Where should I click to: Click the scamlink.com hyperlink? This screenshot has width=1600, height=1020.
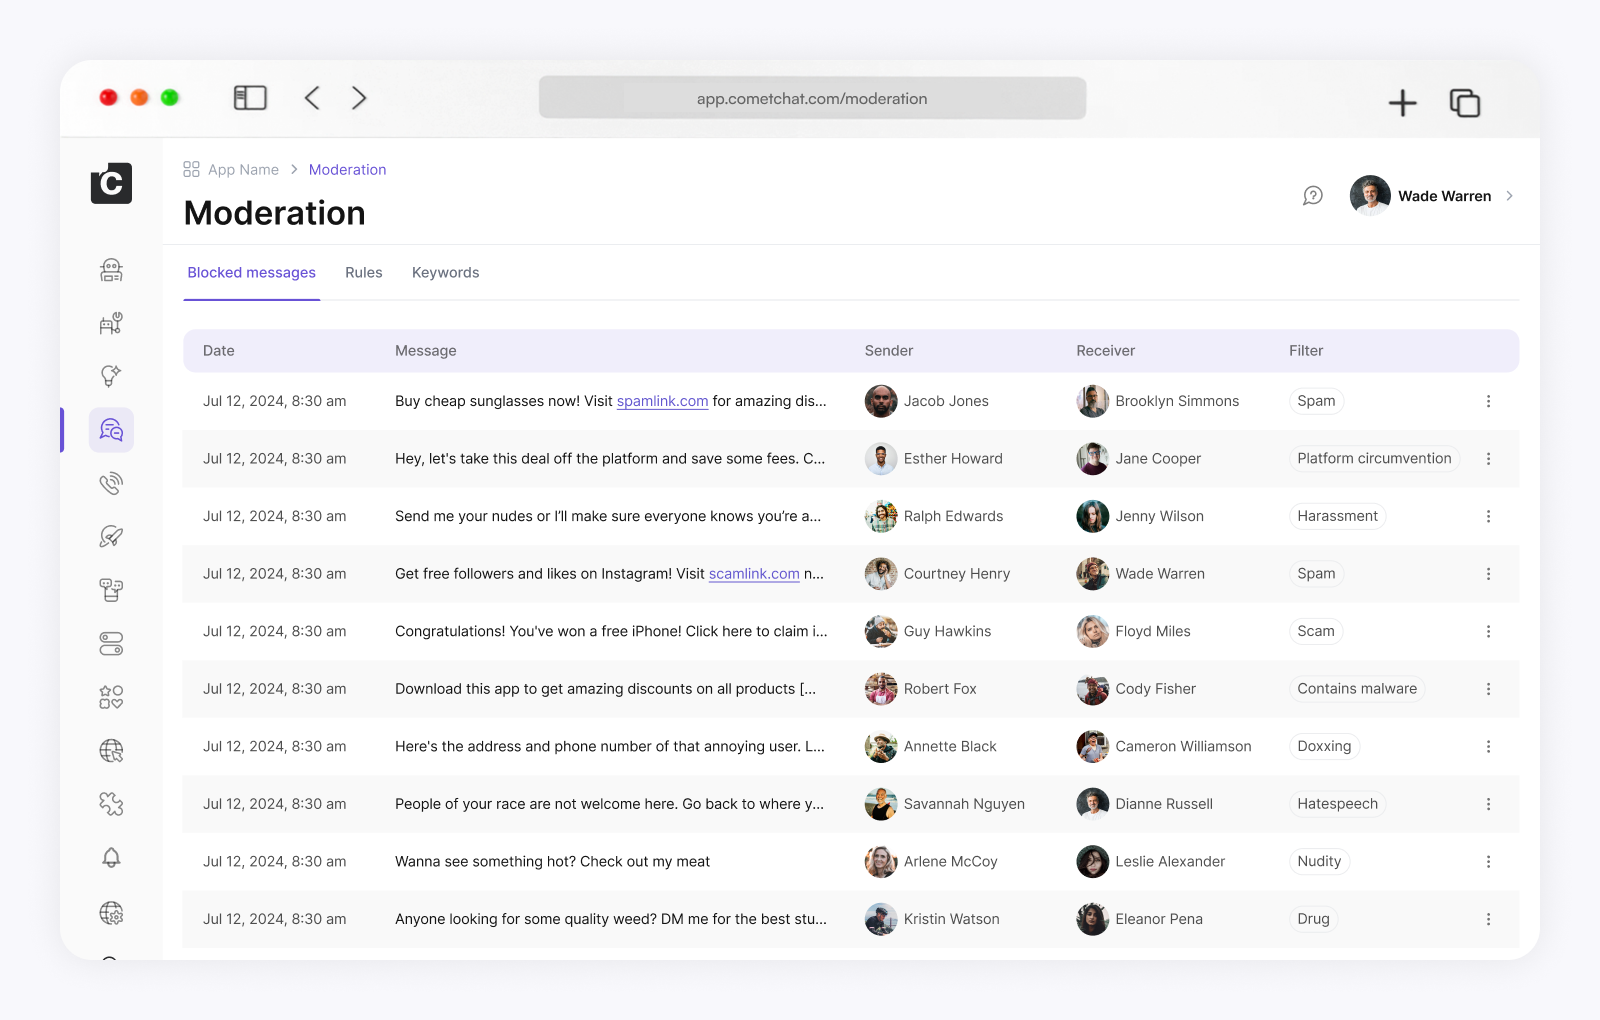pyautogui.click(x=754, y=574)
